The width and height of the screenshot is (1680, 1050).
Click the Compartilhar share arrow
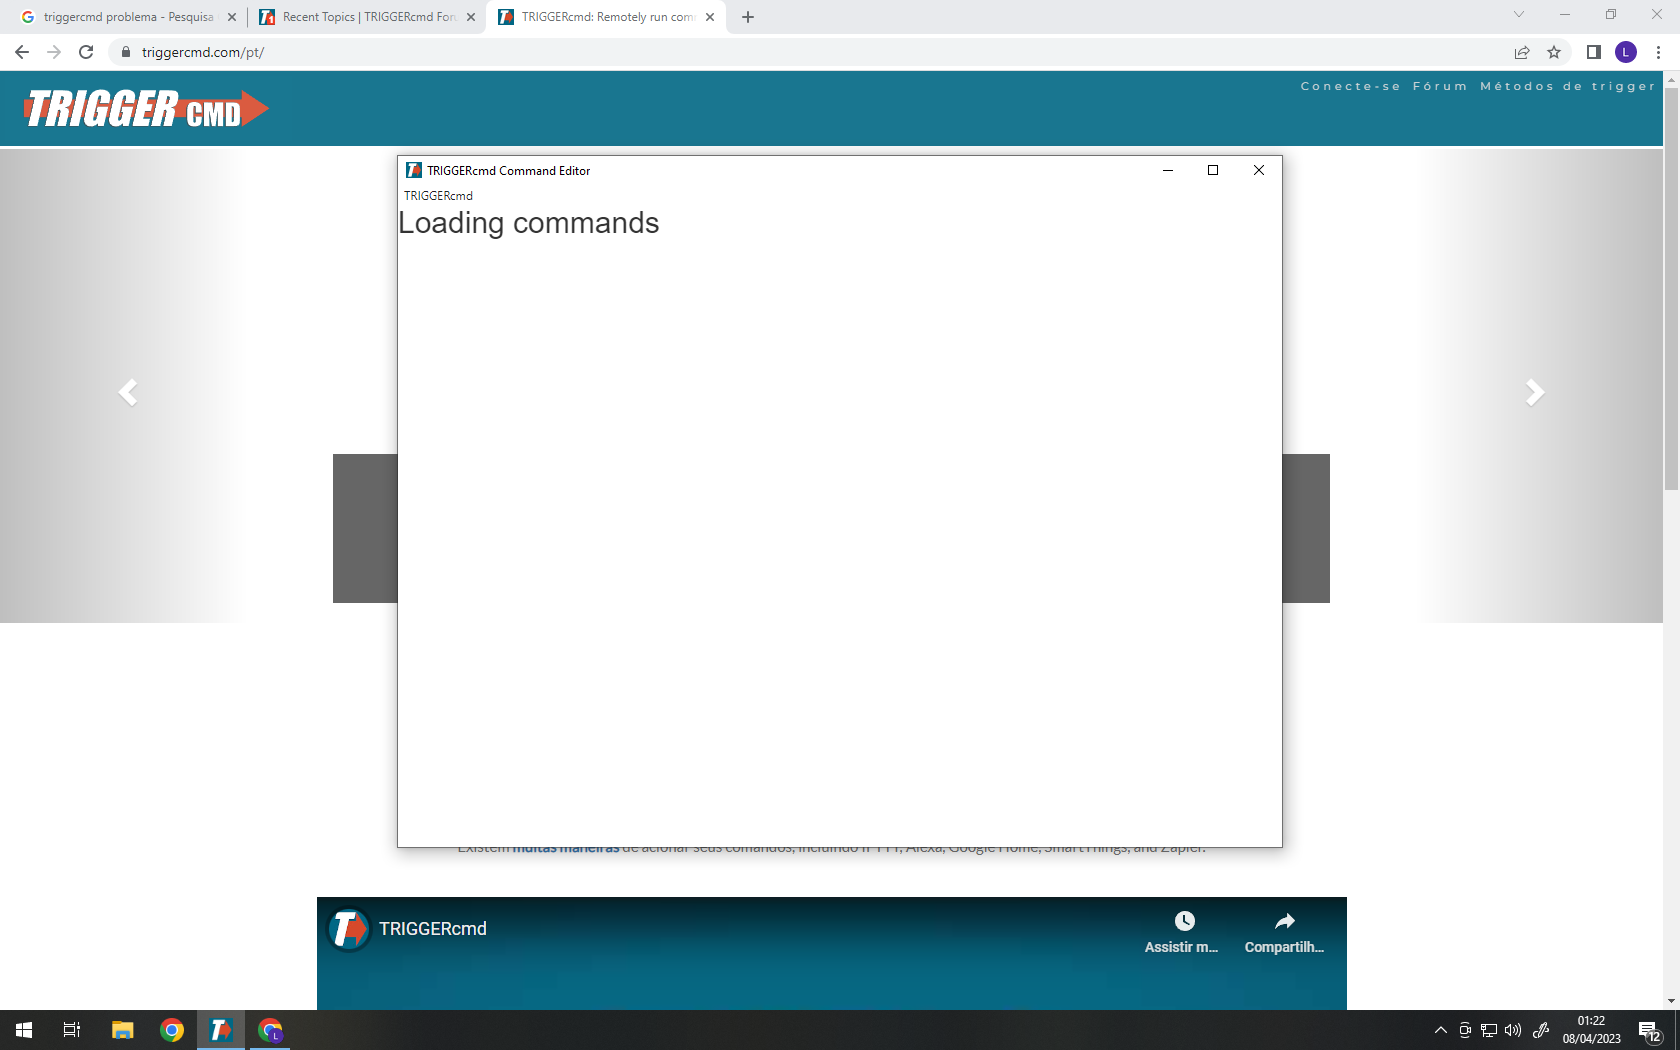click(1285, 921)
